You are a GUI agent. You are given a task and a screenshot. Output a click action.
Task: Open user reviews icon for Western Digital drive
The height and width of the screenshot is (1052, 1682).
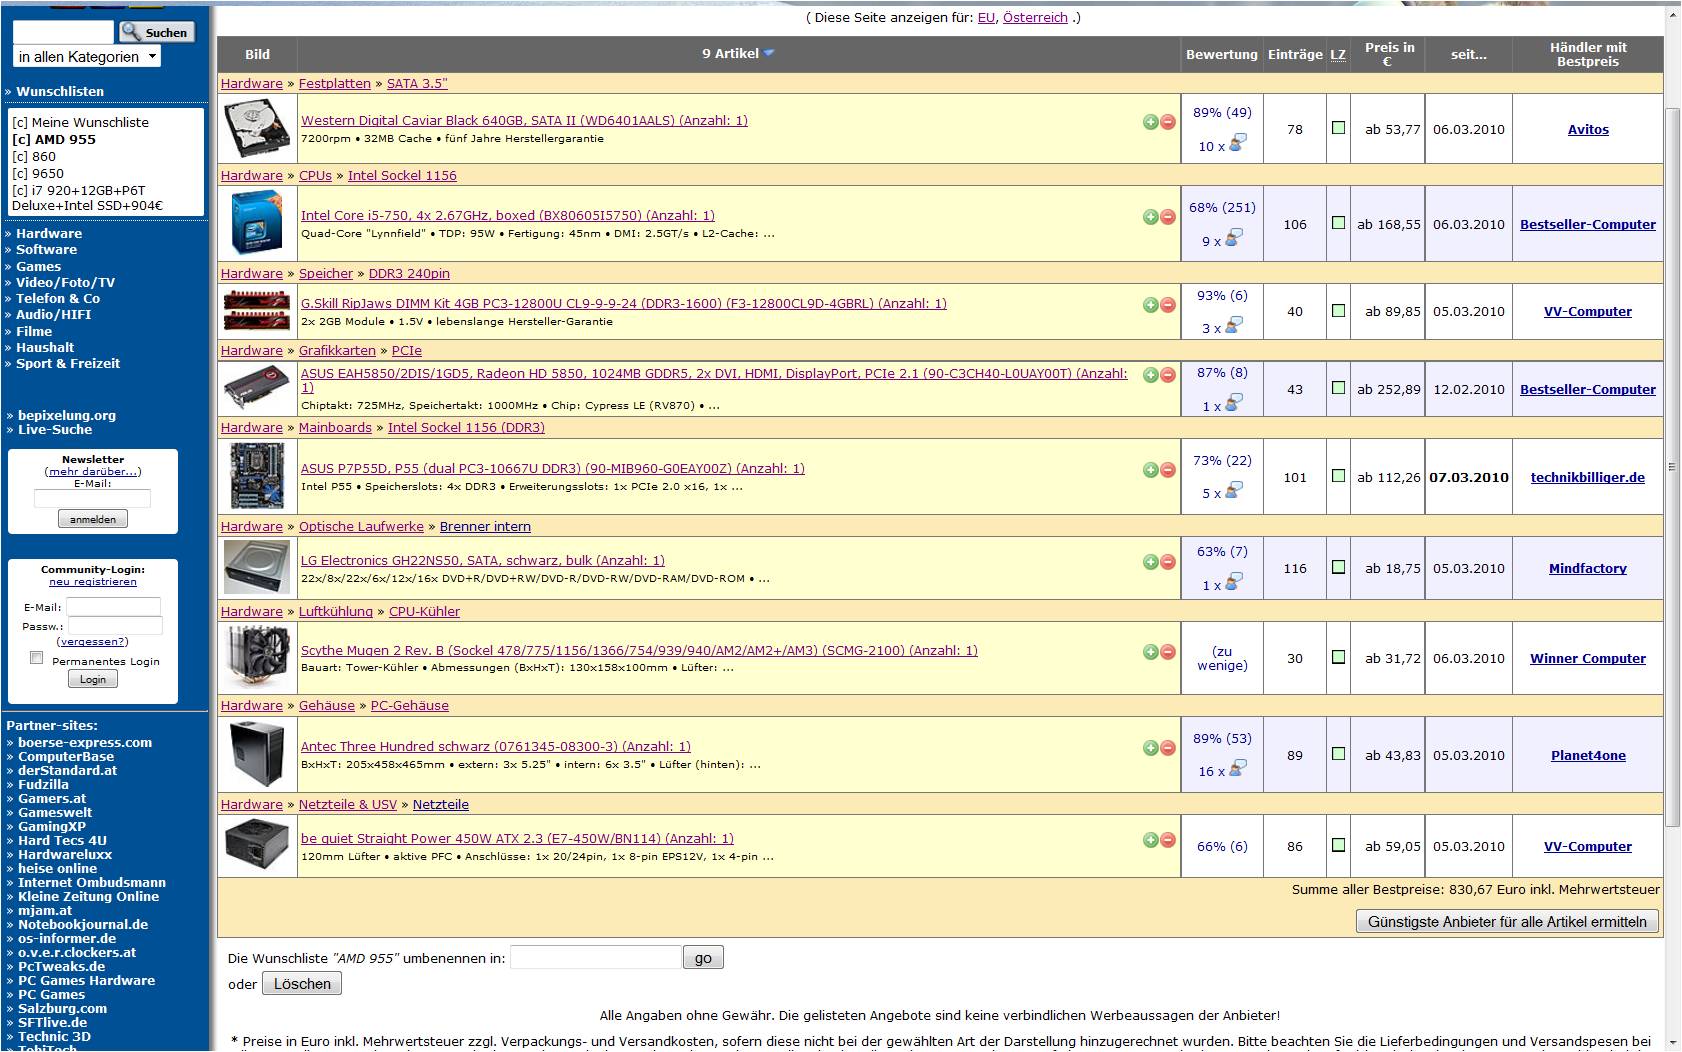click(1237, 143)
